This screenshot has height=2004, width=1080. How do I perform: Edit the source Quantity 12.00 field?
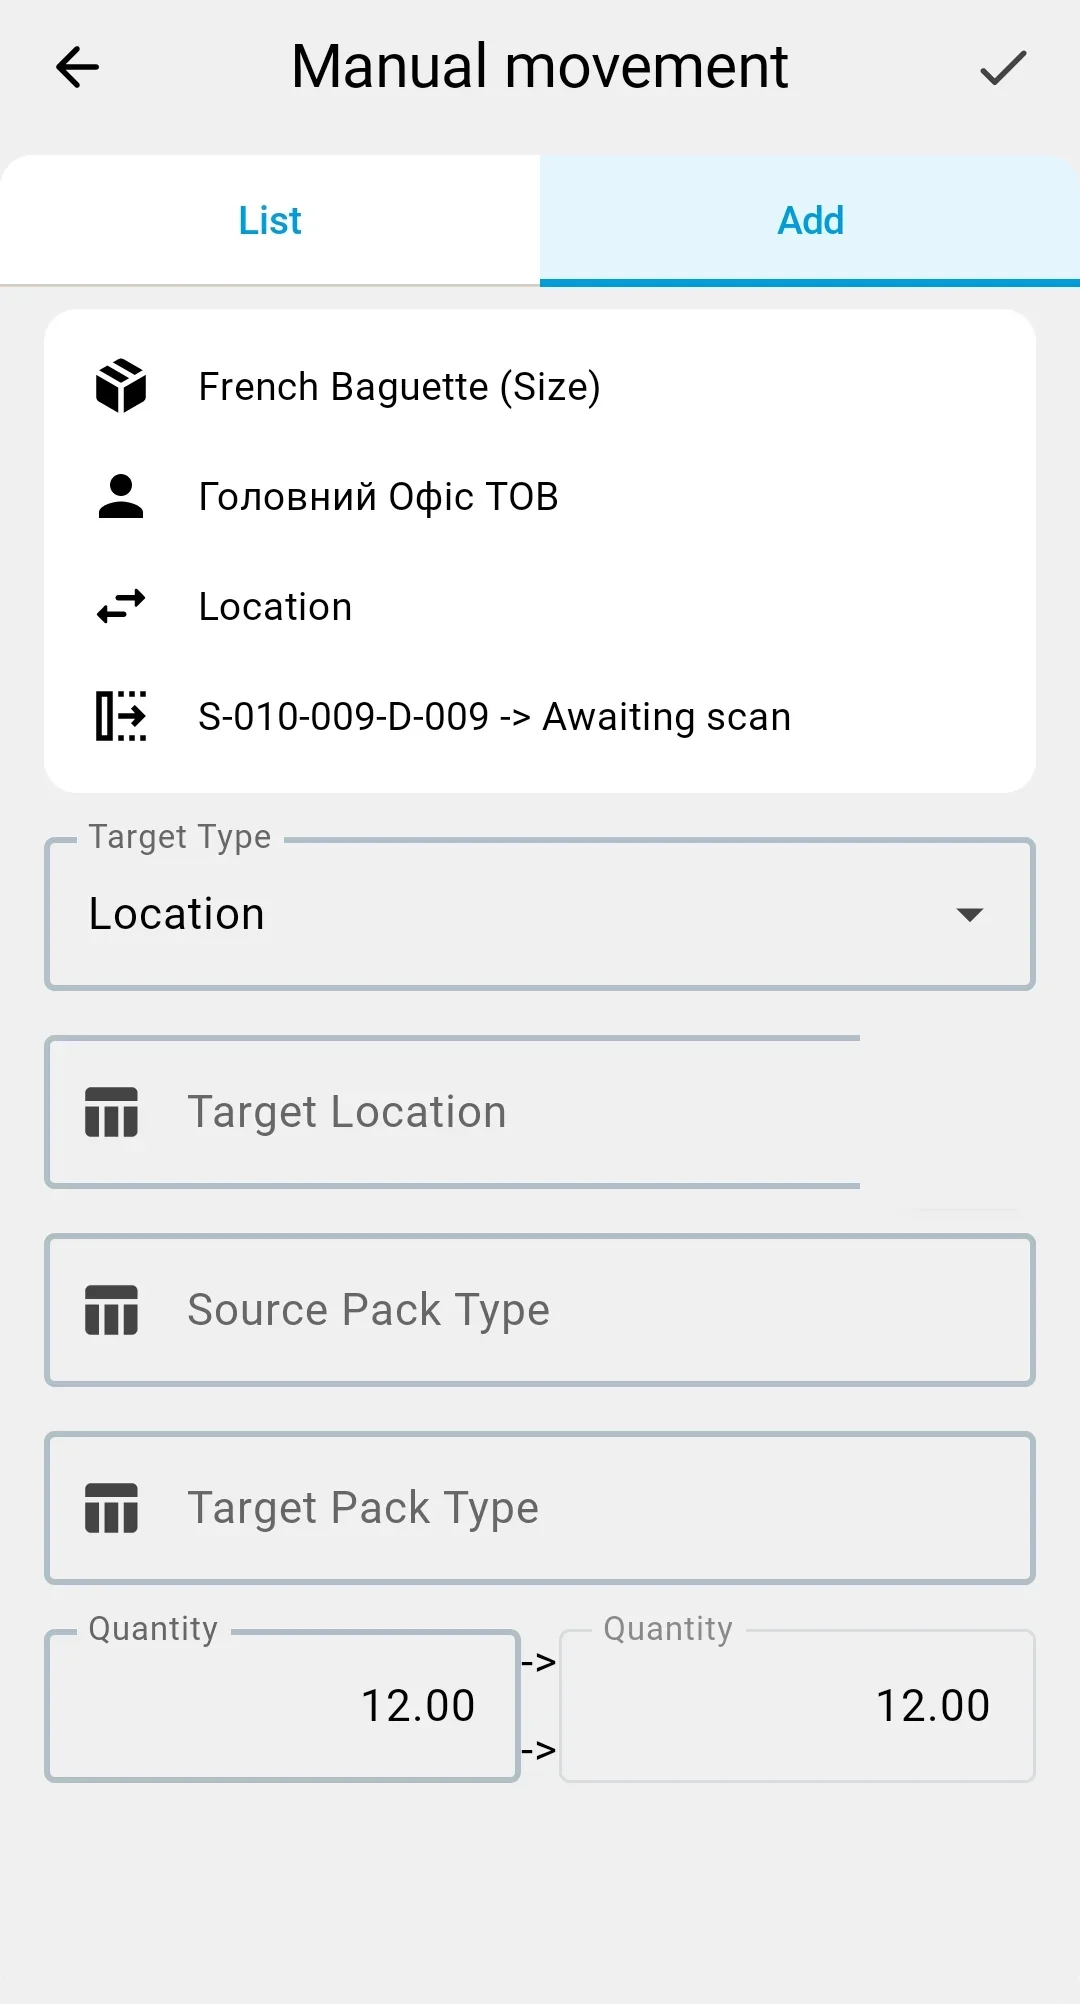[x=283, y=1706]
